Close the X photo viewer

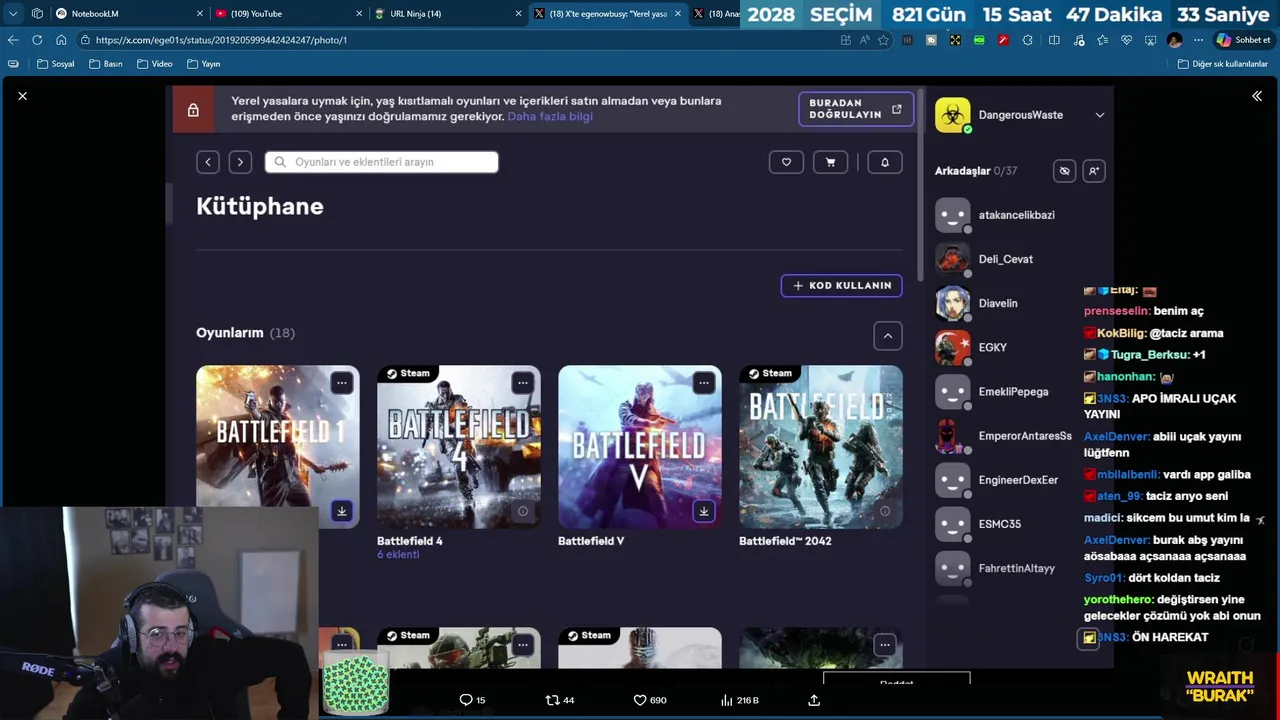tap(22, 96)
